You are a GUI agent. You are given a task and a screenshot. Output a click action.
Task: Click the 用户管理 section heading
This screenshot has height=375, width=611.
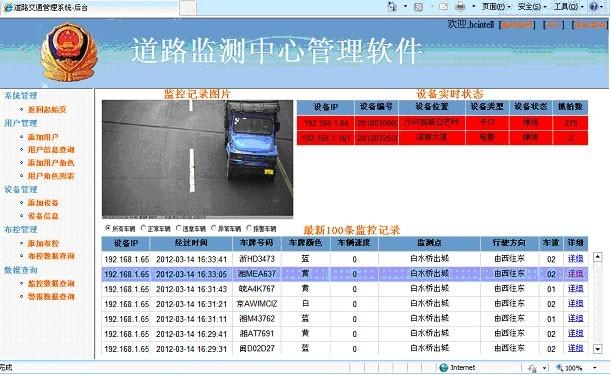coord(21,123)
